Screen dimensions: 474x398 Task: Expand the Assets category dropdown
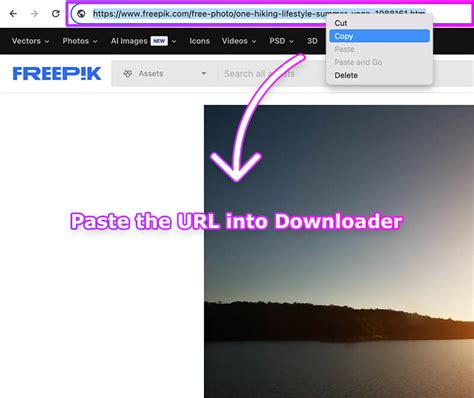point(165,74)
